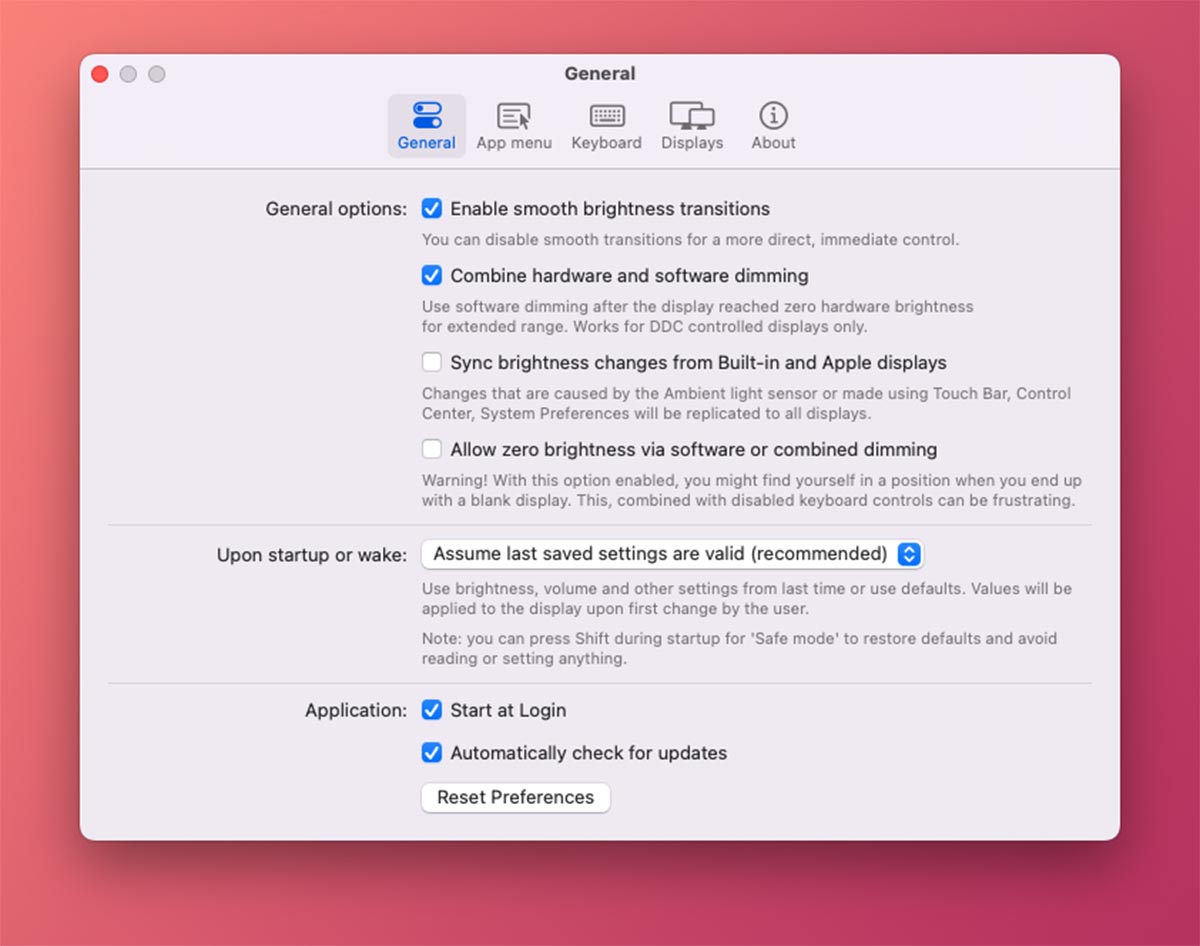
Task: Uncheck Automatically check for updates
Action: click(432, 753)
